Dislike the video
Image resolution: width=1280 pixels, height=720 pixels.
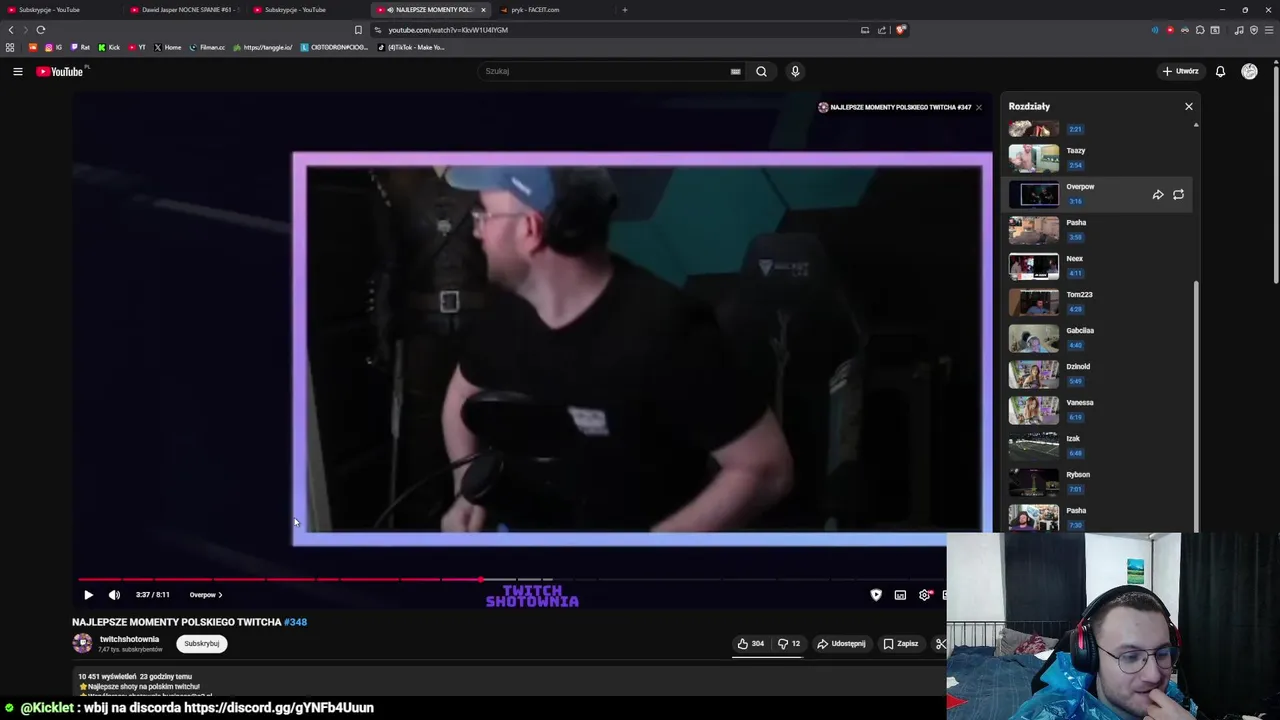click(x=789, y=644)
